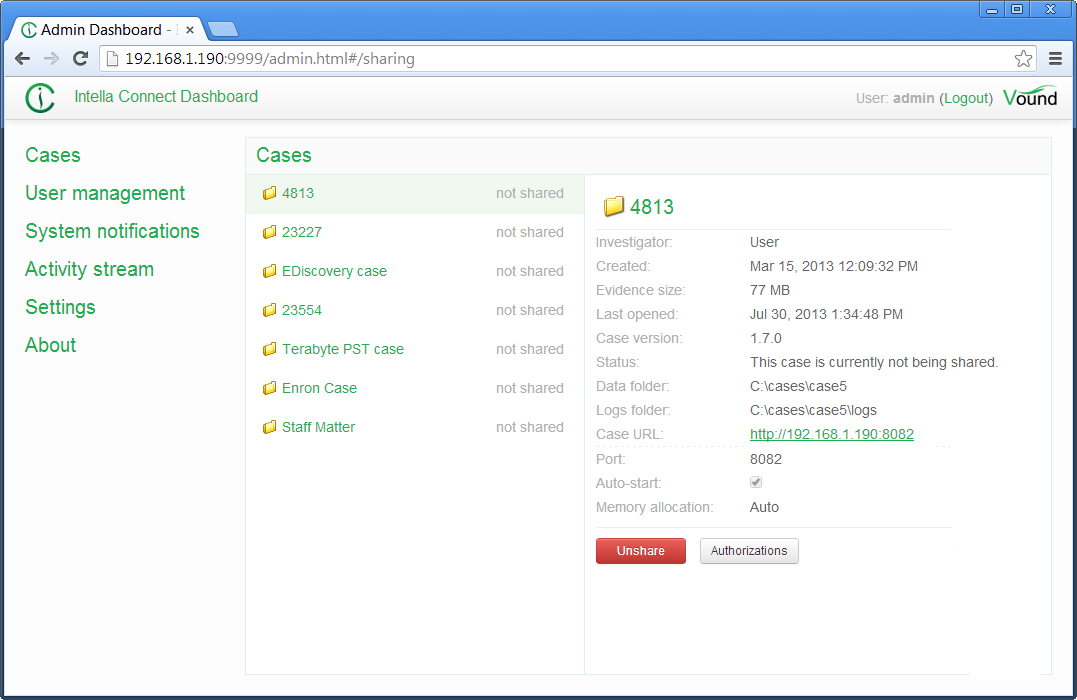Select the EDiscovery case entry
Image resolution: width=1077 pixels, height=700 pixels.
tap(334, 271)
